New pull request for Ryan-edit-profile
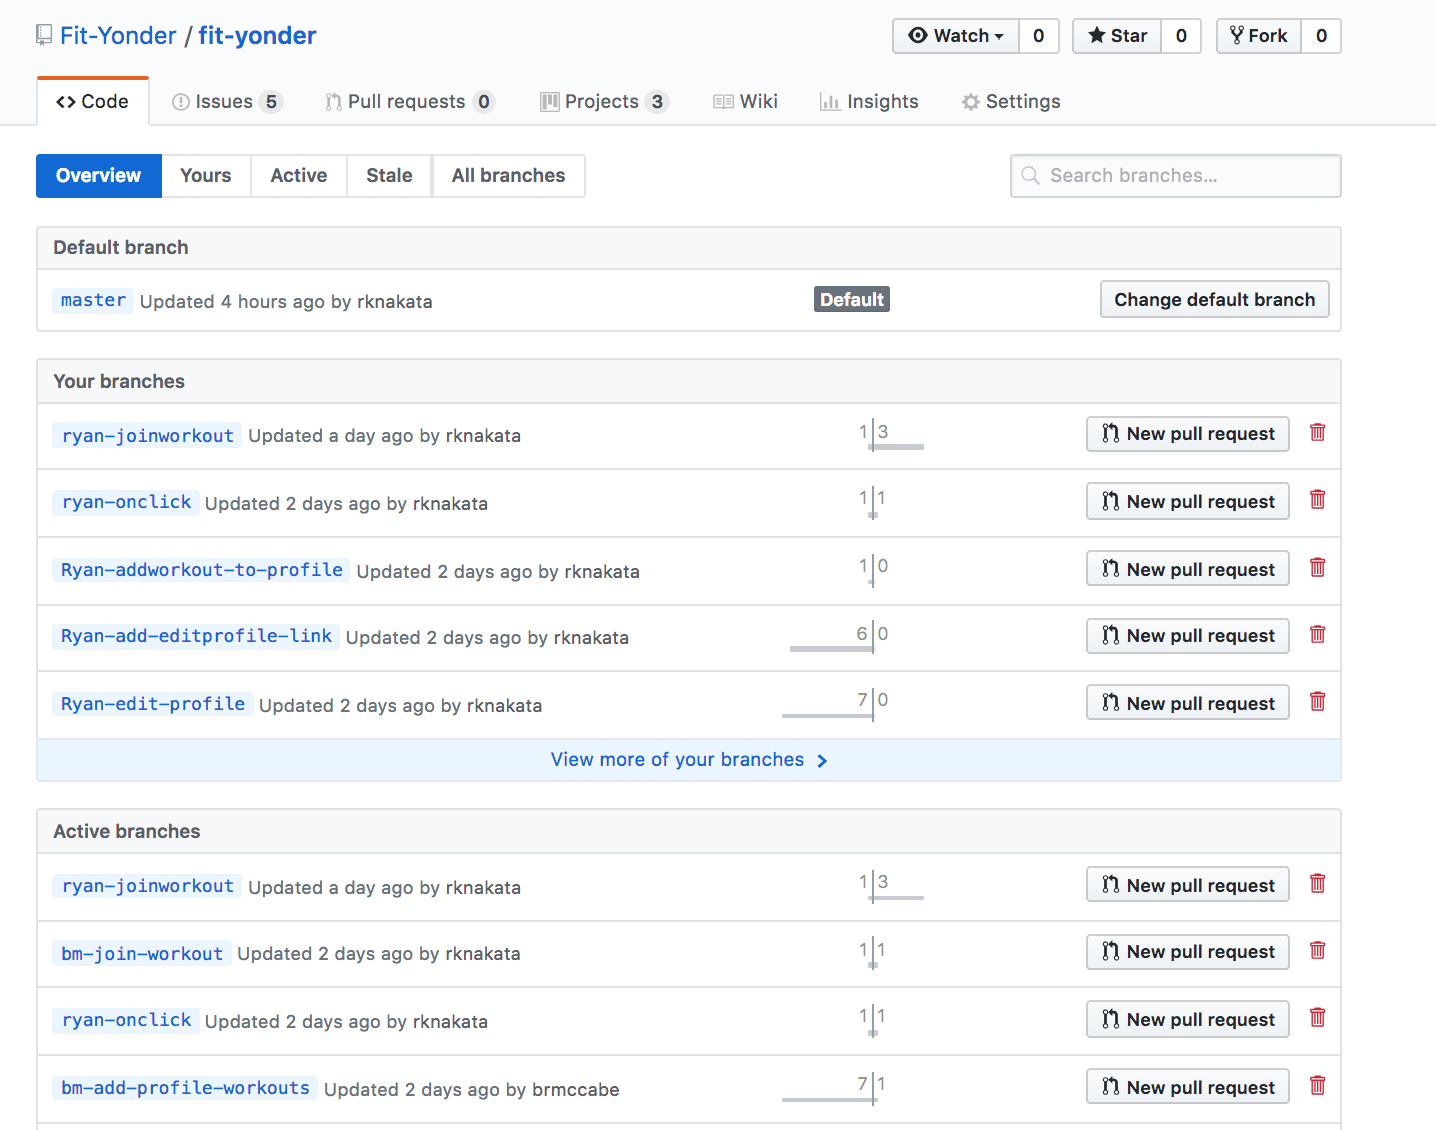The height and width of the screenshot is (1130, 1436). pyautogui.click(x=1188, y=703)
